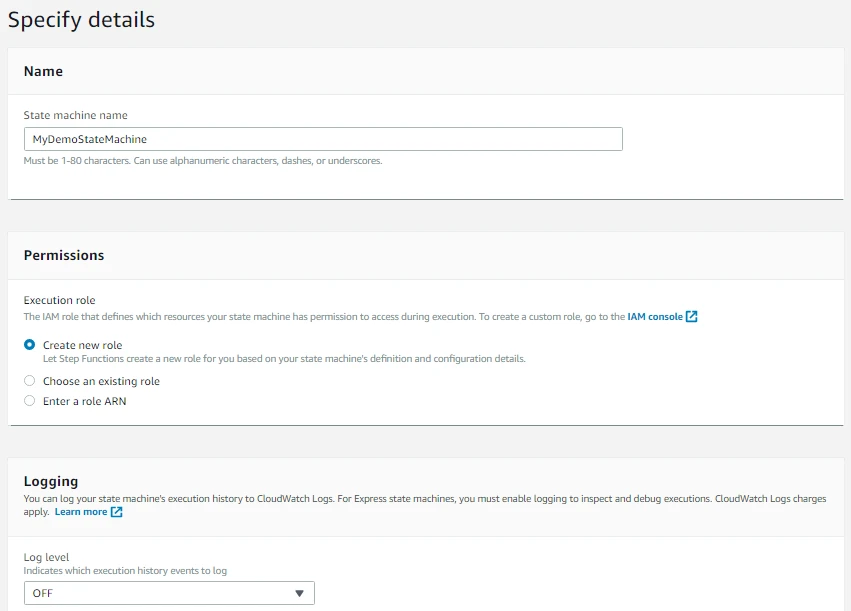Click the Name section heading
The height and width of the screenshot is (611, 851).
click(x=43, y=71)
